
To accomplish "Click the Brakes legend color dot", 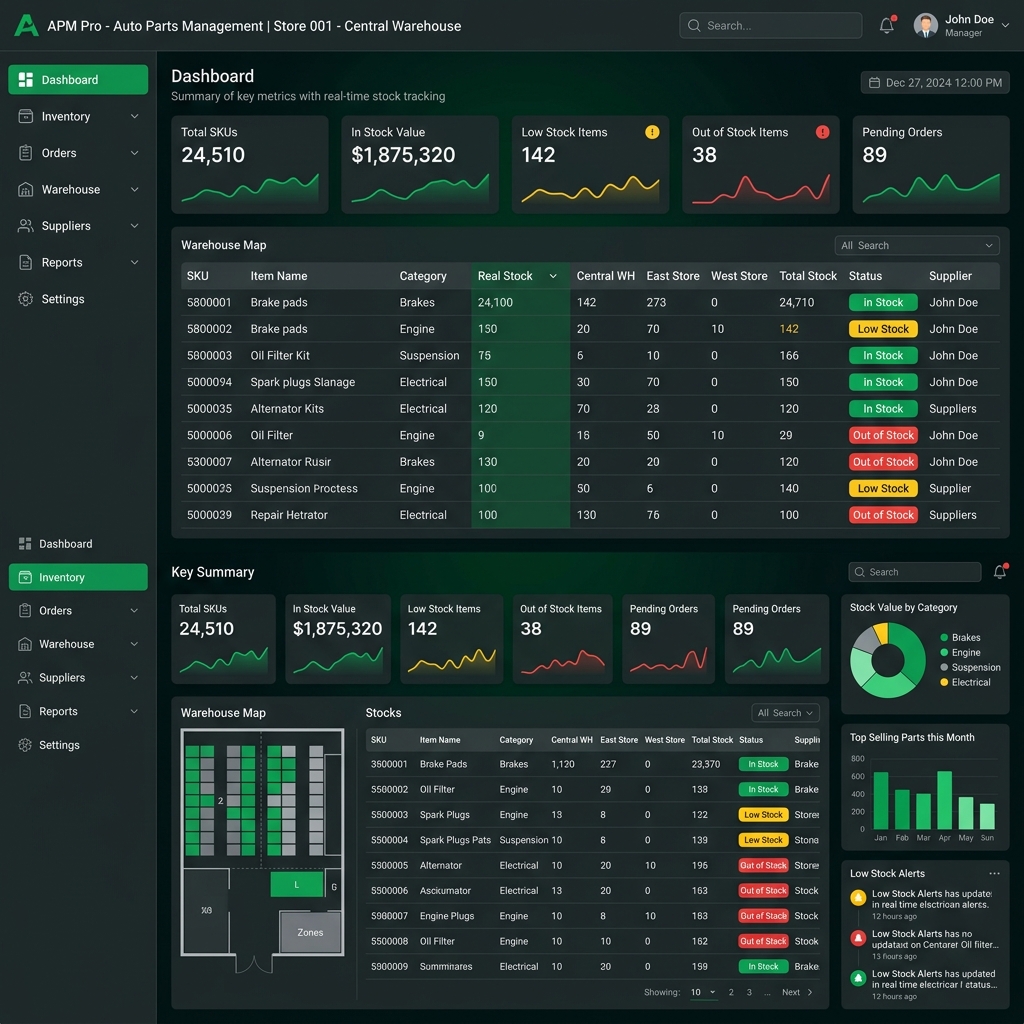I will [944, 637].
